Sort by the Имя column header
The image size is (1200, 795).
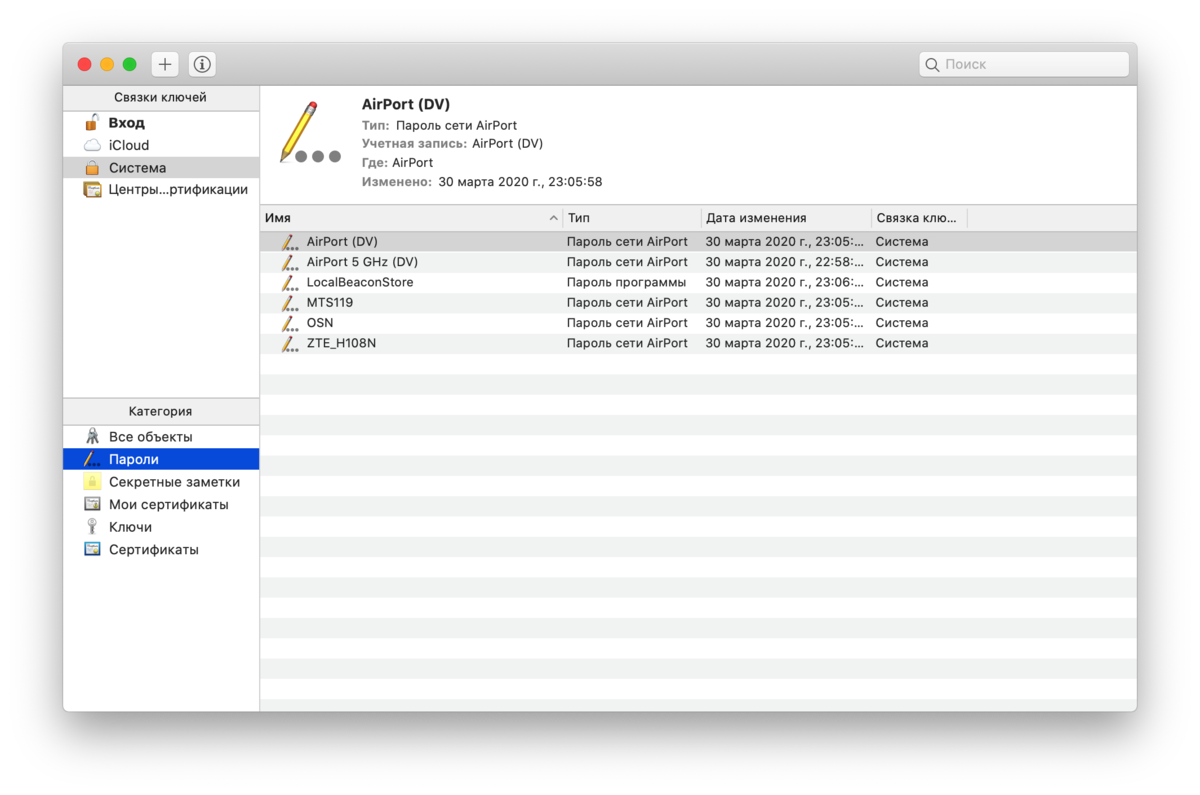411,218
